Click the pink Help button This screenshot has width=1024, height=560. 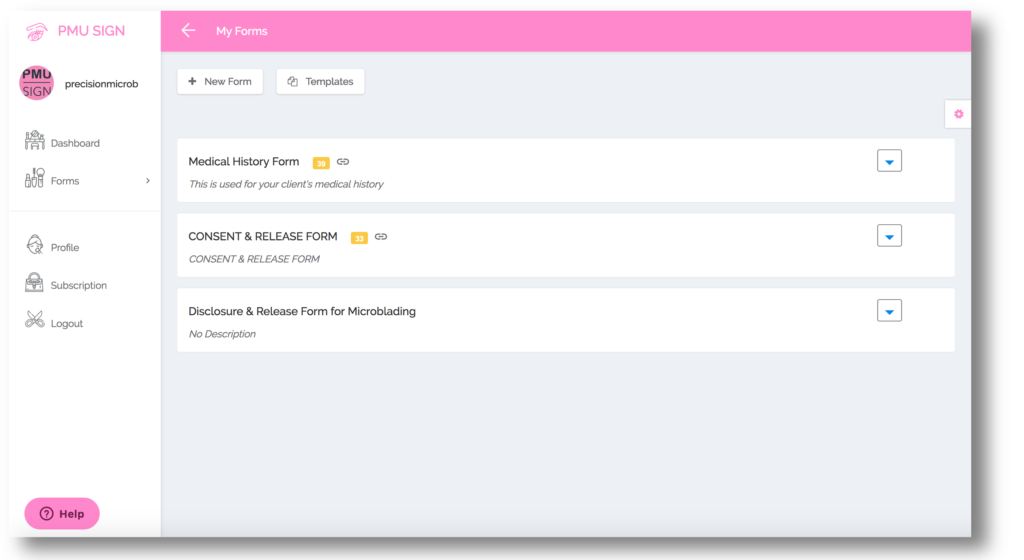pos(62,514)
